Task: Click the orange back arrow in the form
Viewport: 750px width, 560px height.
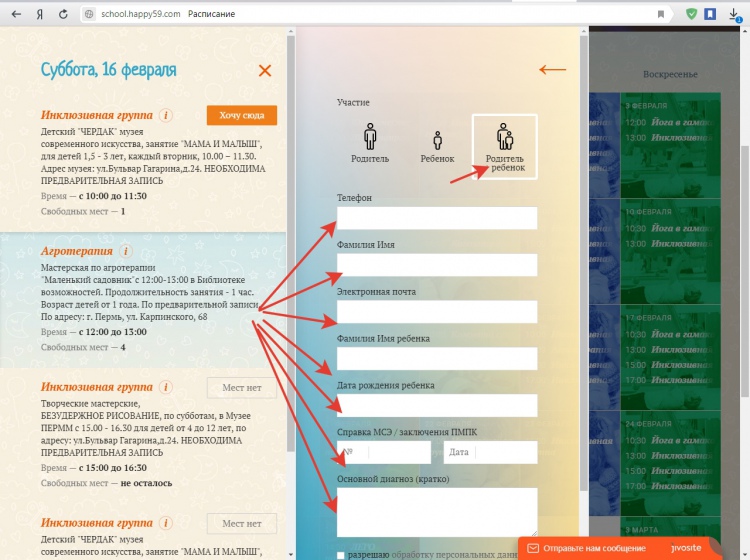Action: tap(552, 70)
